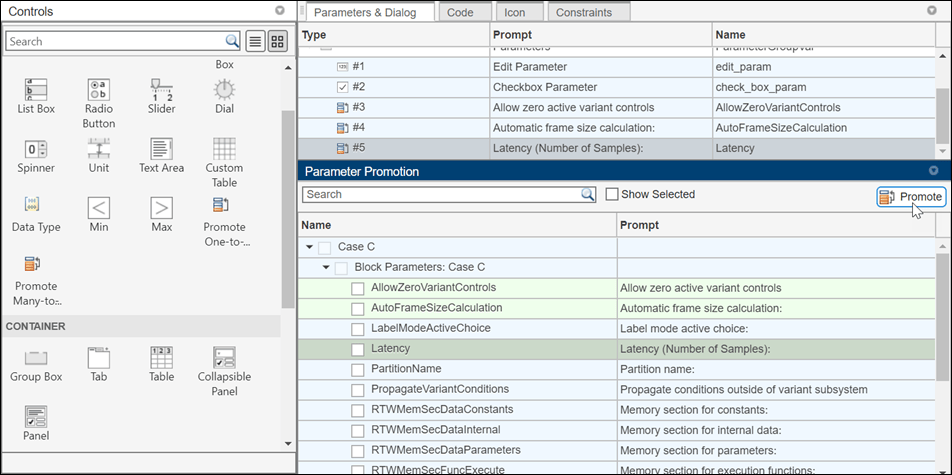Screen dimensions: 952x475
Task: Open the Constraints tab
Action: tap(583, 12)
